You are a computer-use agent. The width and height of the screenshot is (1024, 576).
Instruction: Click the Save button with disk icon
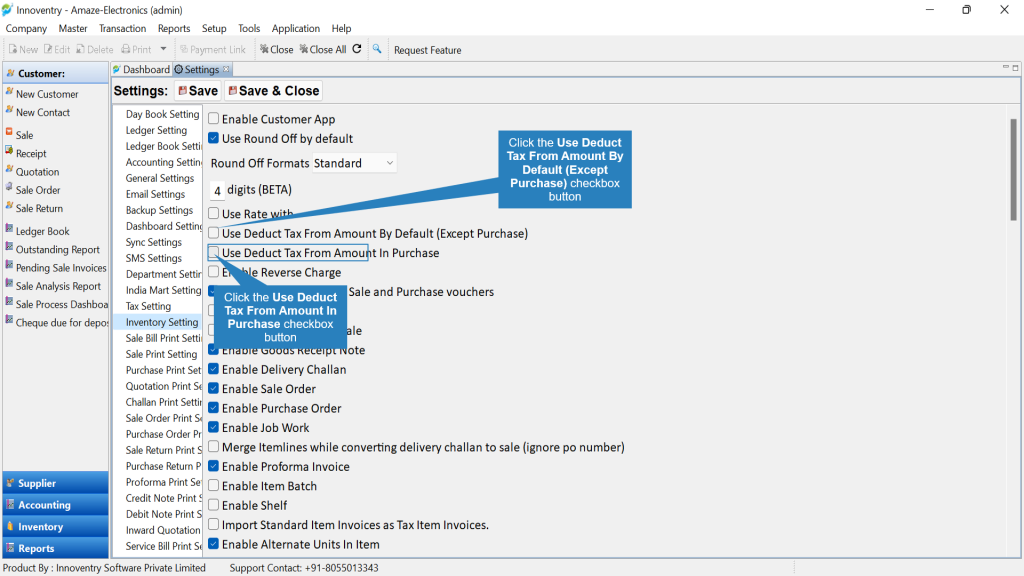click(198, 91)
